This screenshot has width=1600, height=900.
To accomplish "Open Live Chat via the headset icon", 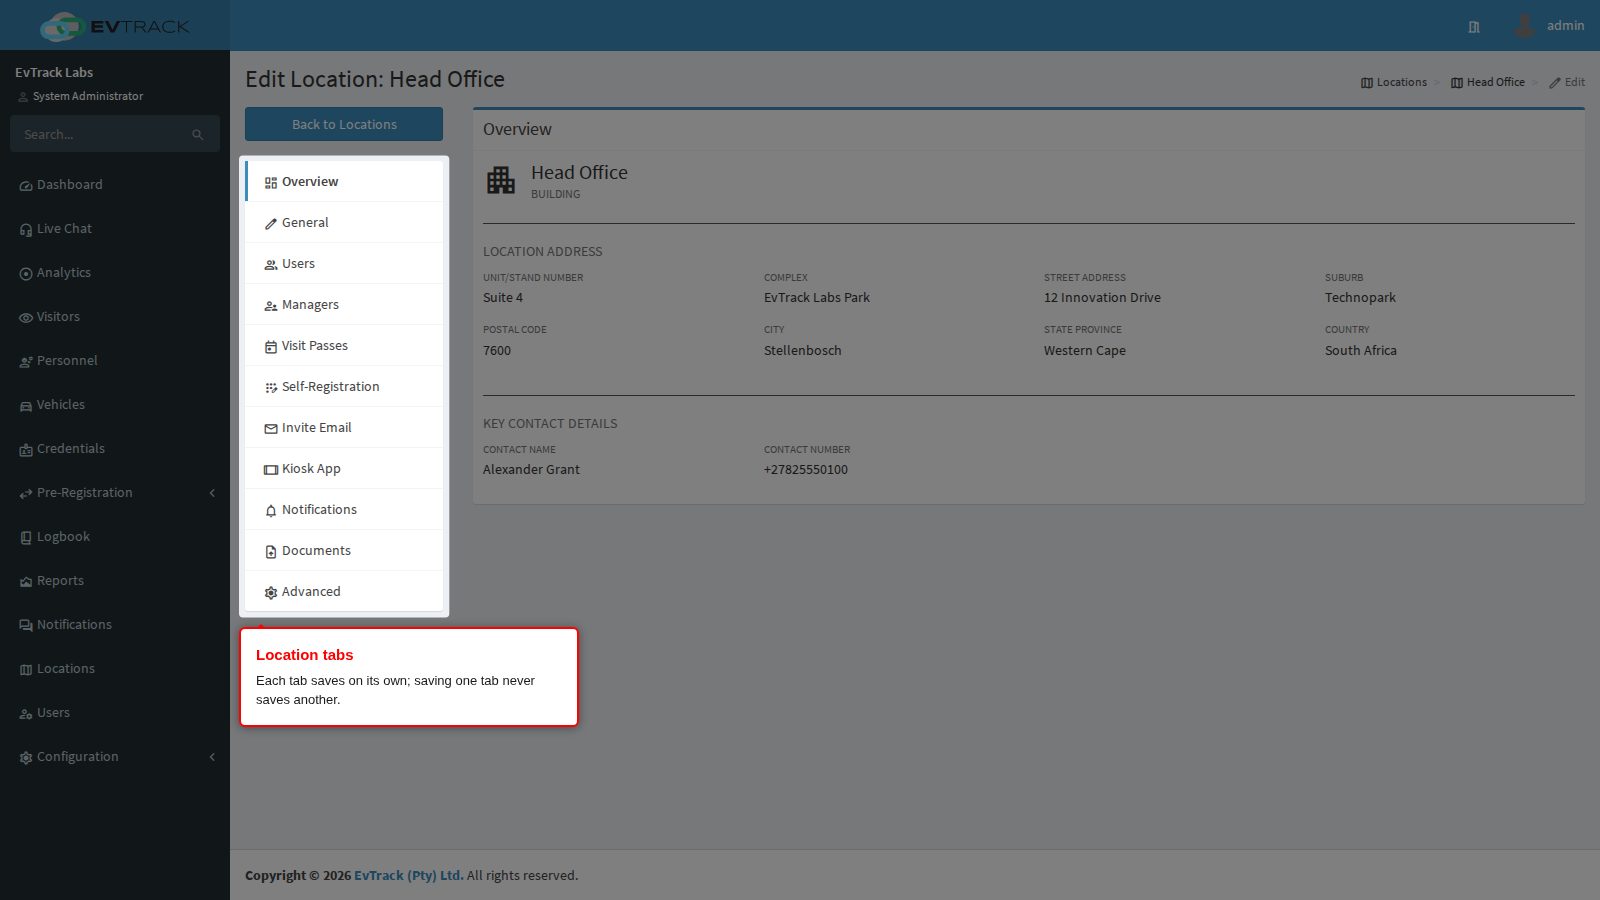I will pyautogui.click(x=26, y=230).
